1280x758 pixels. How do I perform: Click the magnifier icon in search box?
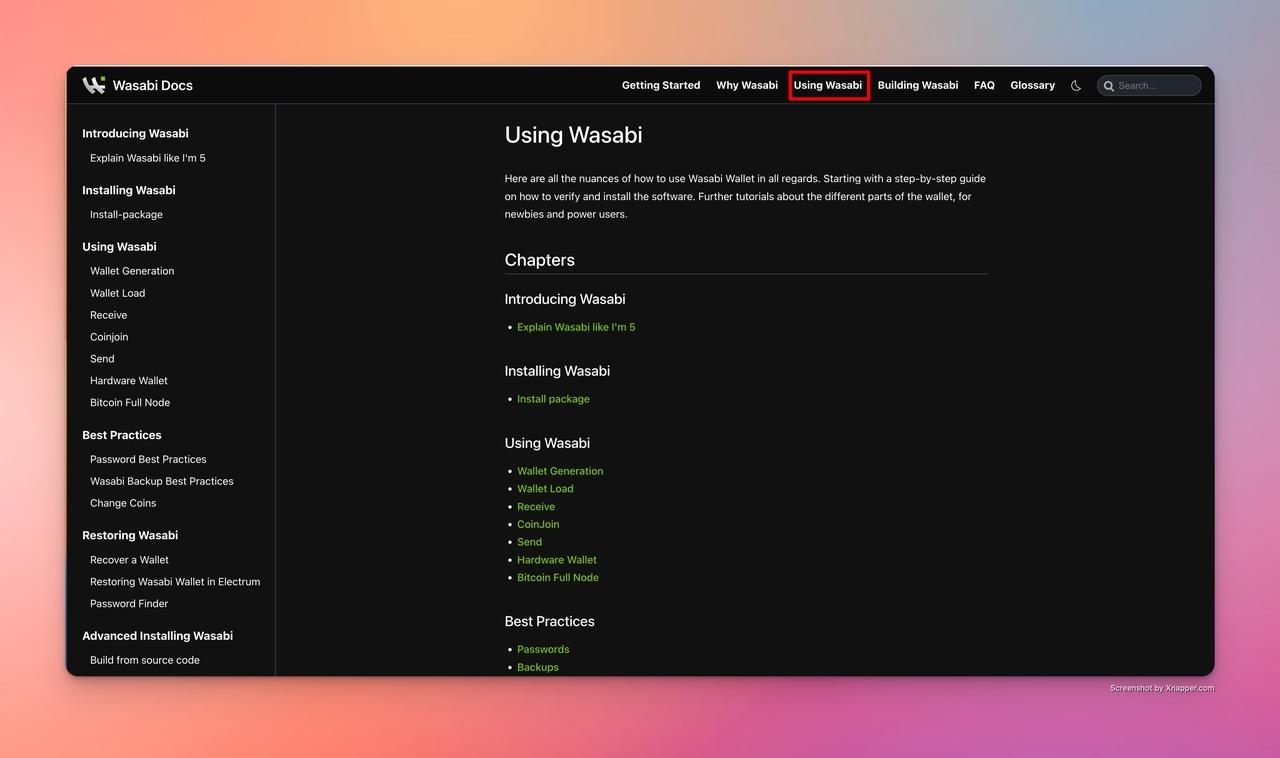pos(1109,86)
